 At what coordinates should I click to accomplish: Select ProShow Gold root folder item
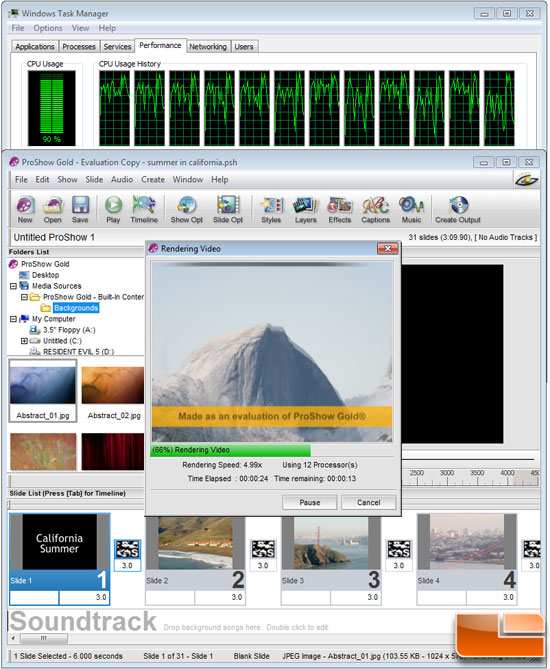[45, 264]
